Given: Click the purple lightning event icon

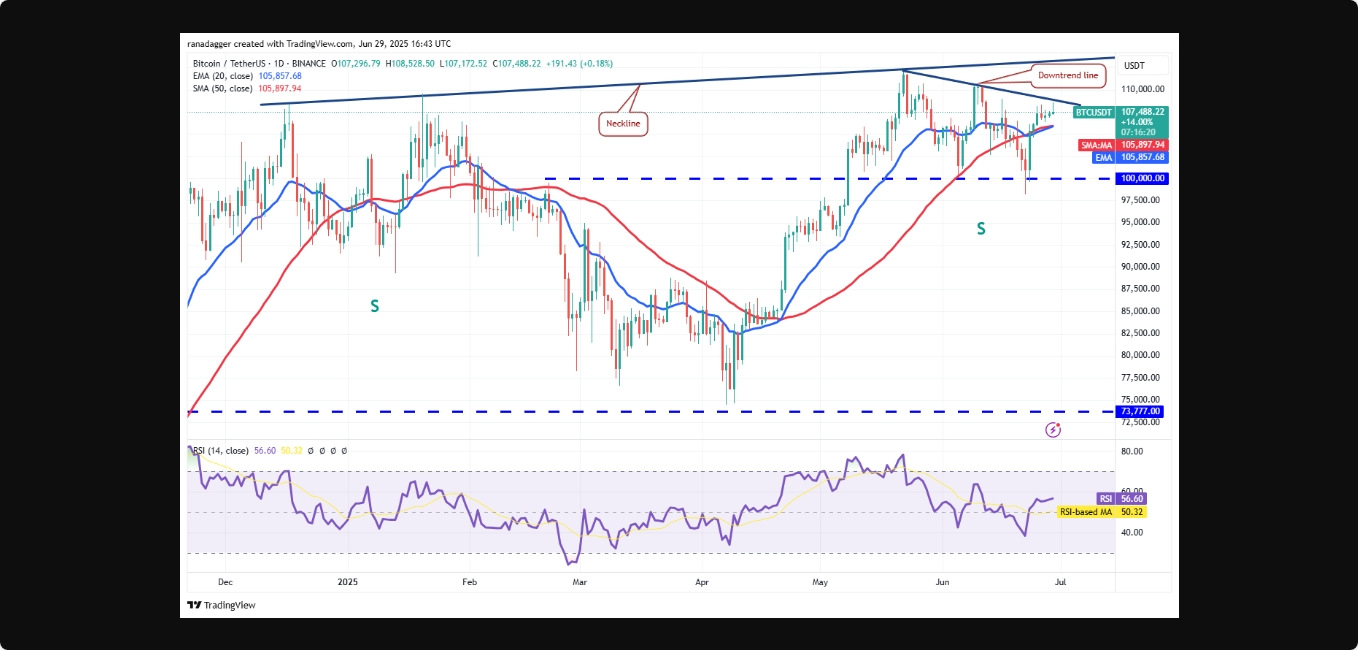Looking at the screenshot, I should pyautogui.click(x=1052, y=430).
